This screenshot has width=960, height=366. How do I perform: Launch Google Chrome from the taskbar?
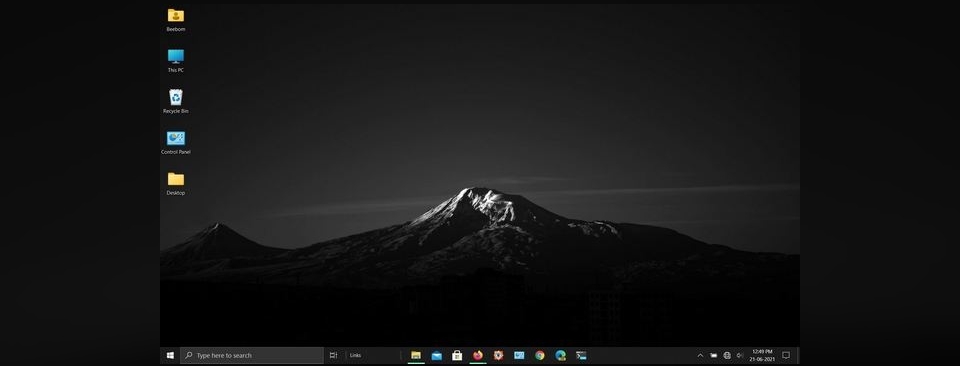[x=539, y=356]
